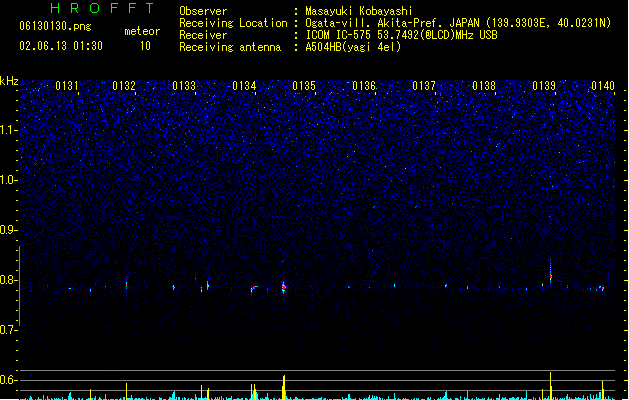Click the 0136 time marker
Screen dimensions: 629x400
(364, 86)
